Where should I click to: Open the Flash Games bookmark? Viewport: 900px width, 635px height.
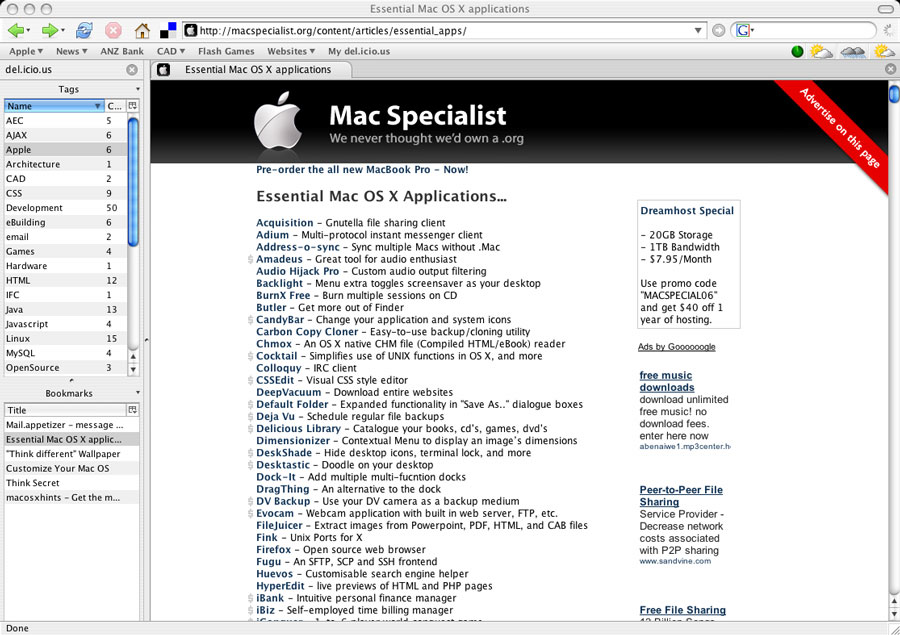[226, 51]
